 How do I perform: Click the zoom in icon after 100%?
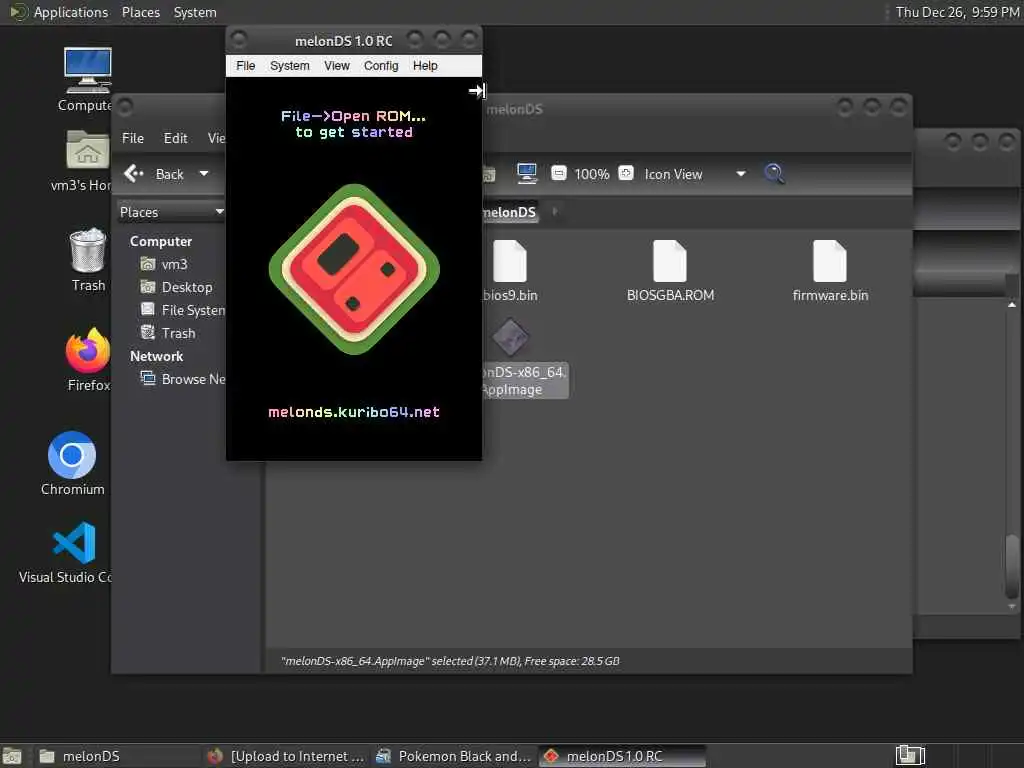point(626,173)
